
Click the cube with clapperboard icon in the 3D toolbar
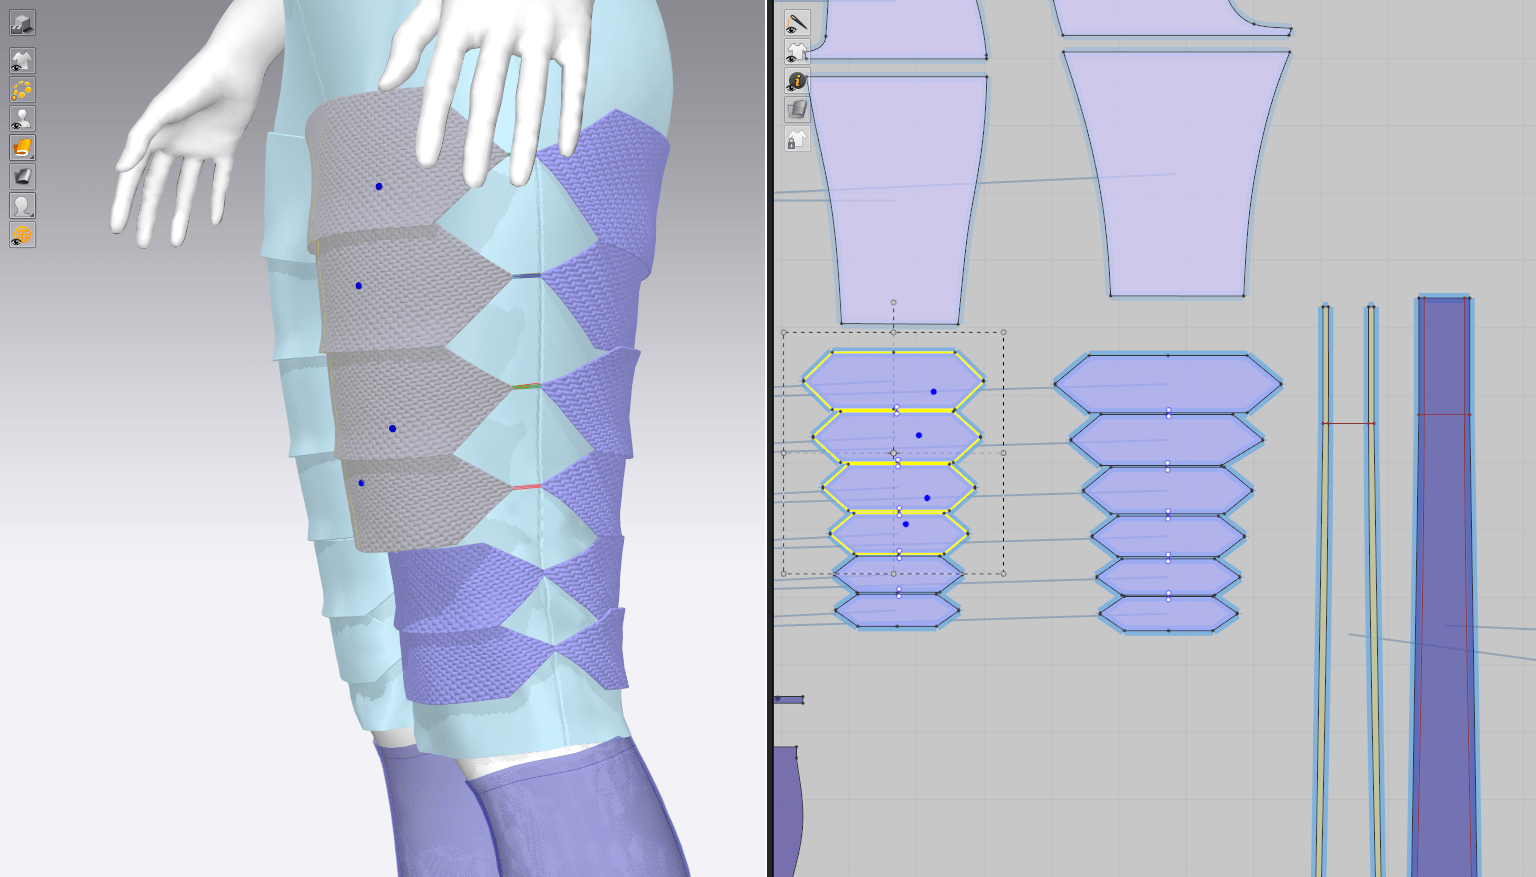click(x=22, y=23)
